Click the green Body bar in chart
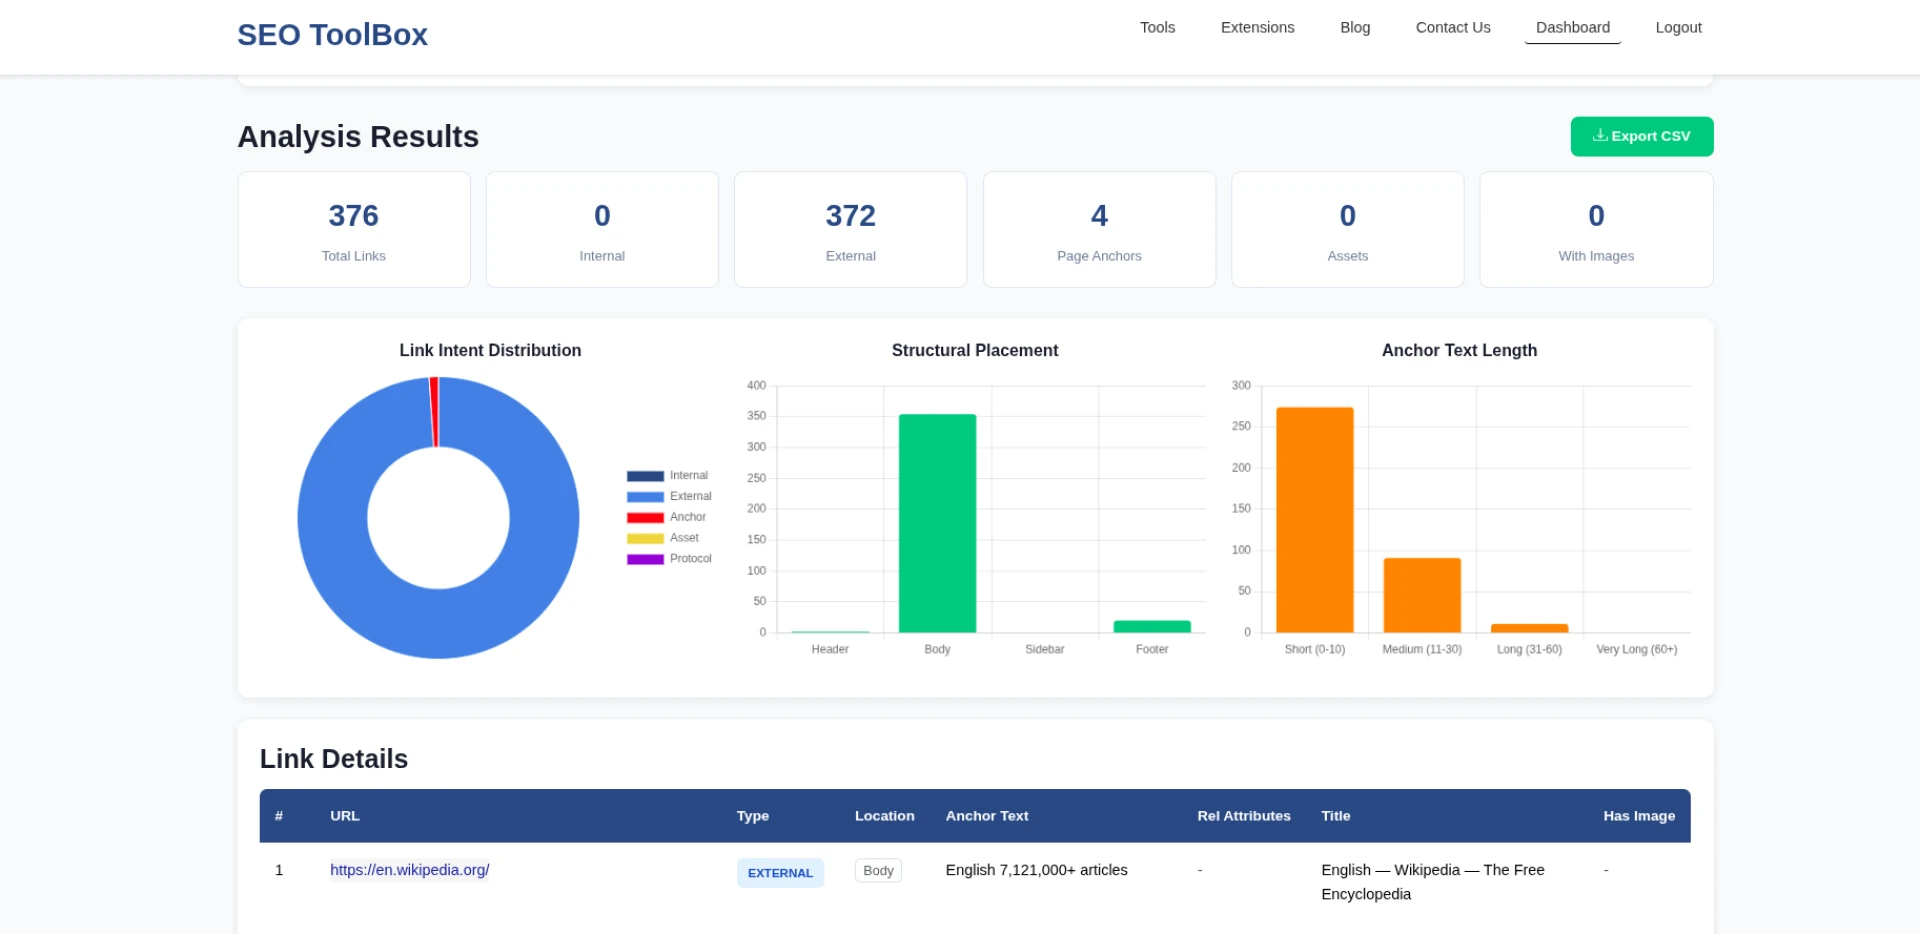 coord(937,523)
